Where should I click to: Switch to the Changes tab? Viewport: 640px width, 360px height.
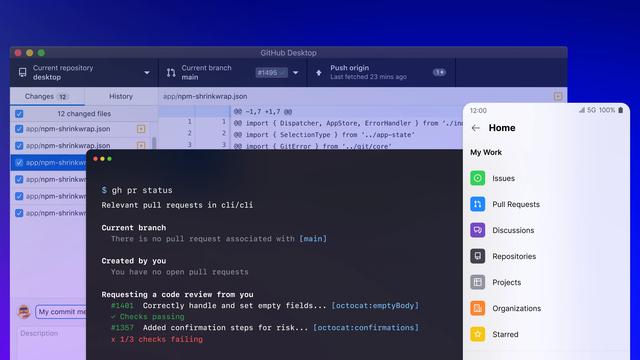[47, 96]
